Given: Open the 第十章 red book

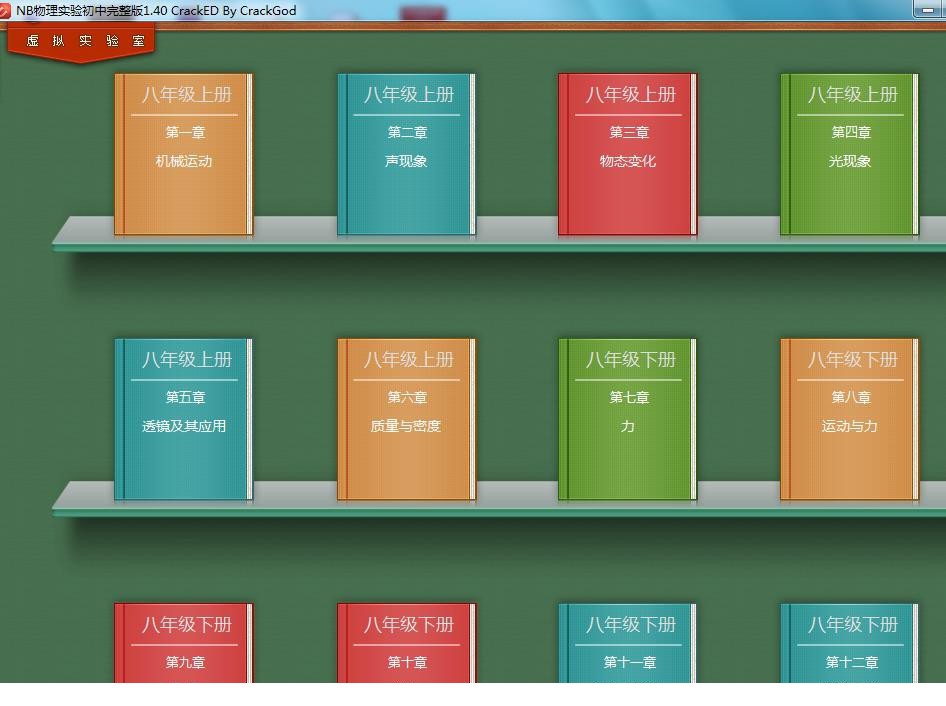Looking at the screenshot, I should click(x=406, y=643).
